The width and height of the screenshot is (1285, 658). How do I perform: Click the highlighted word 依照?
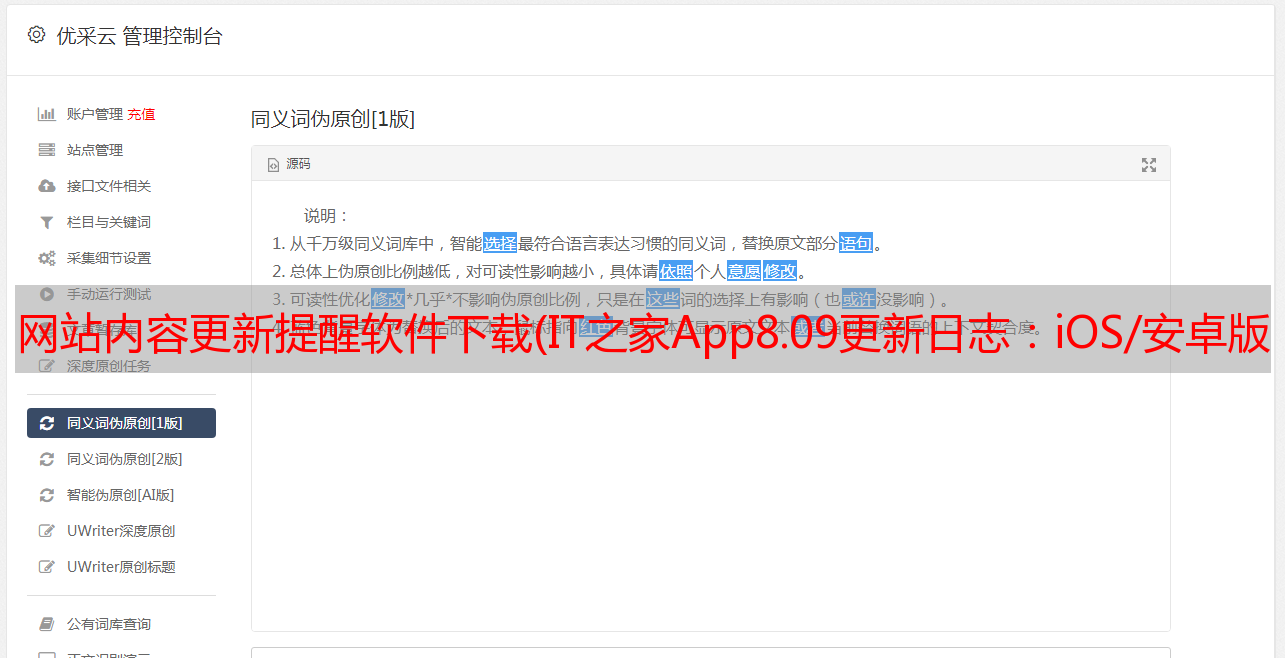click(x=676, y=271)
